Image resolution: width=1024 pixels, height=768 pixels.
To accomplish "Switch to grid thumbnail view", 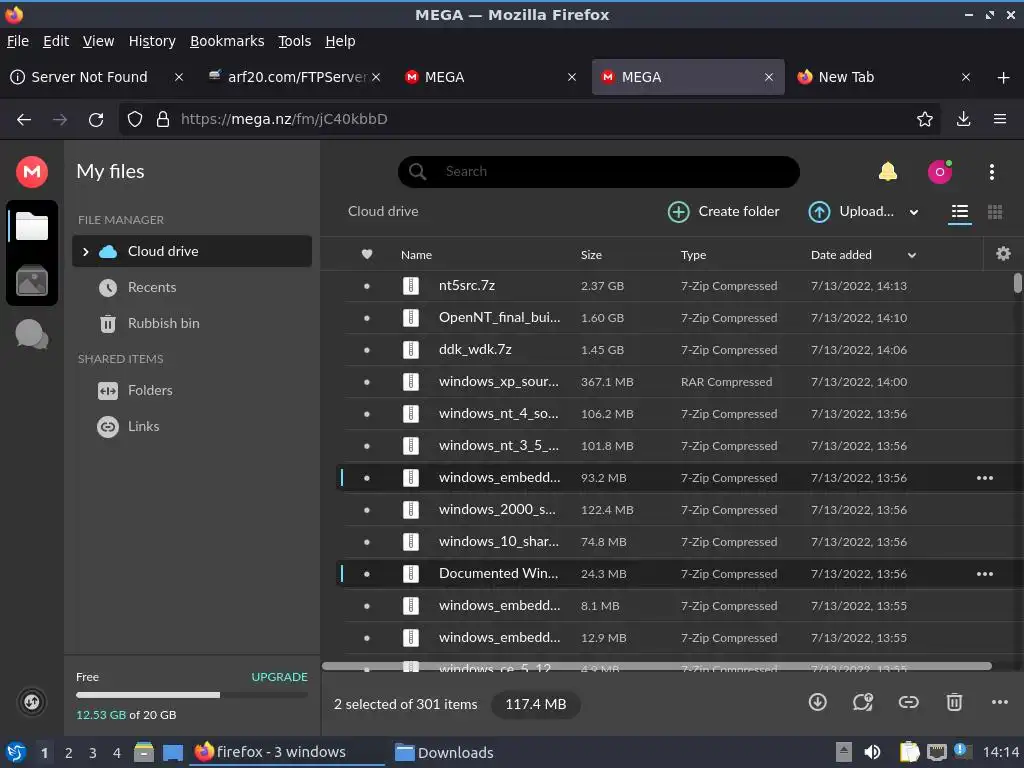I will point(995,212).
